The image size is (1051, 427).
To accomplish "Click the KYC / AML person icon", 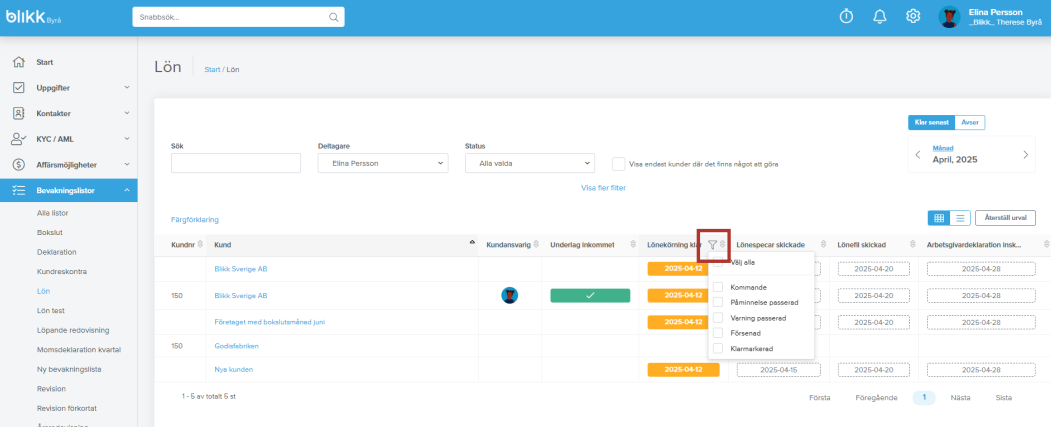I will (19, 139).
